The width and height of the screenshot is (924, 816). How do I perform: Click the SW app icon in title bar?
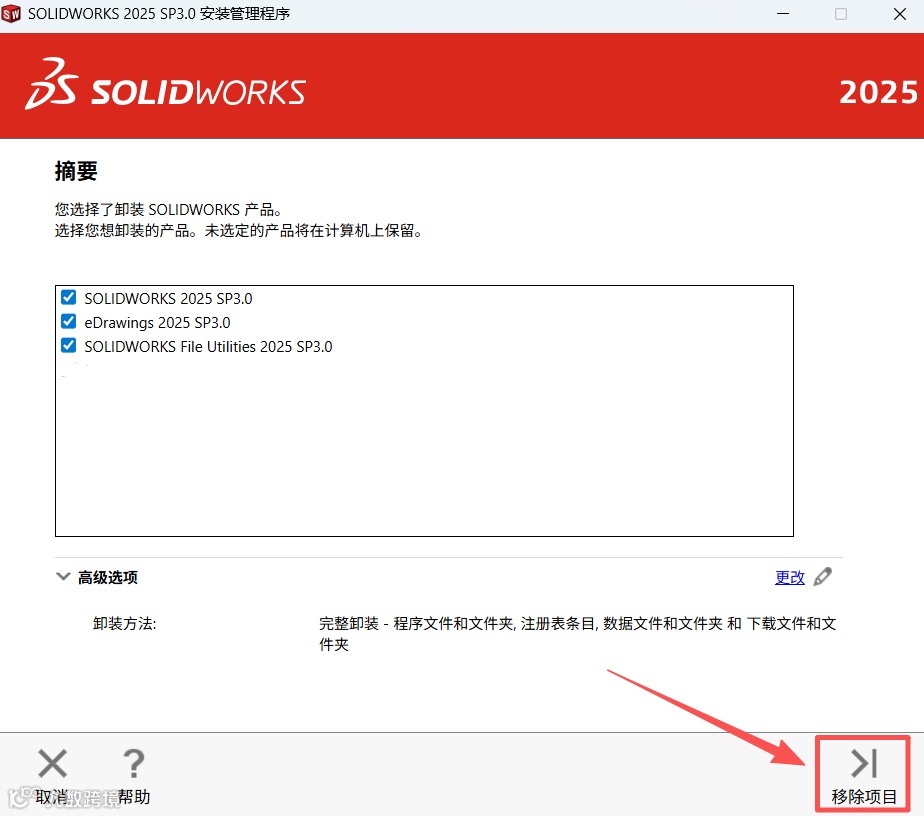click(x=11, y=14)
